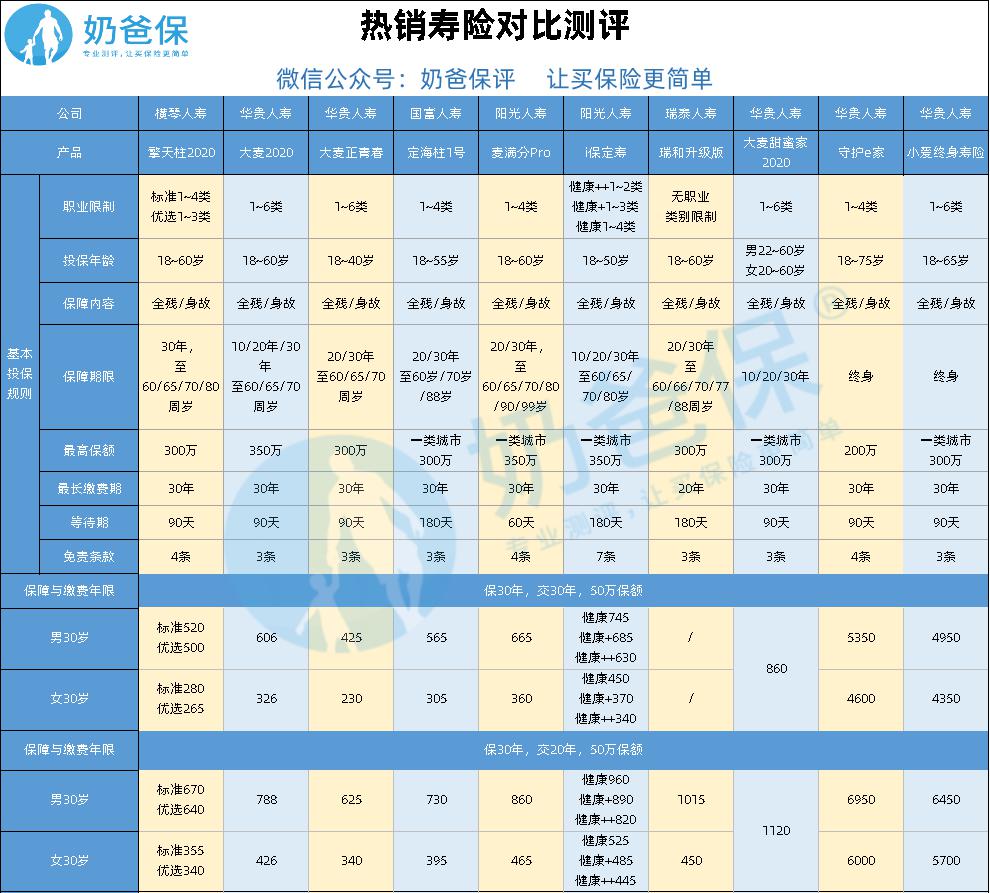Image resolution: width=990 pixels, height=893 pixels.
Task: Click the premium value 4600
Action: tap(861, 698)
